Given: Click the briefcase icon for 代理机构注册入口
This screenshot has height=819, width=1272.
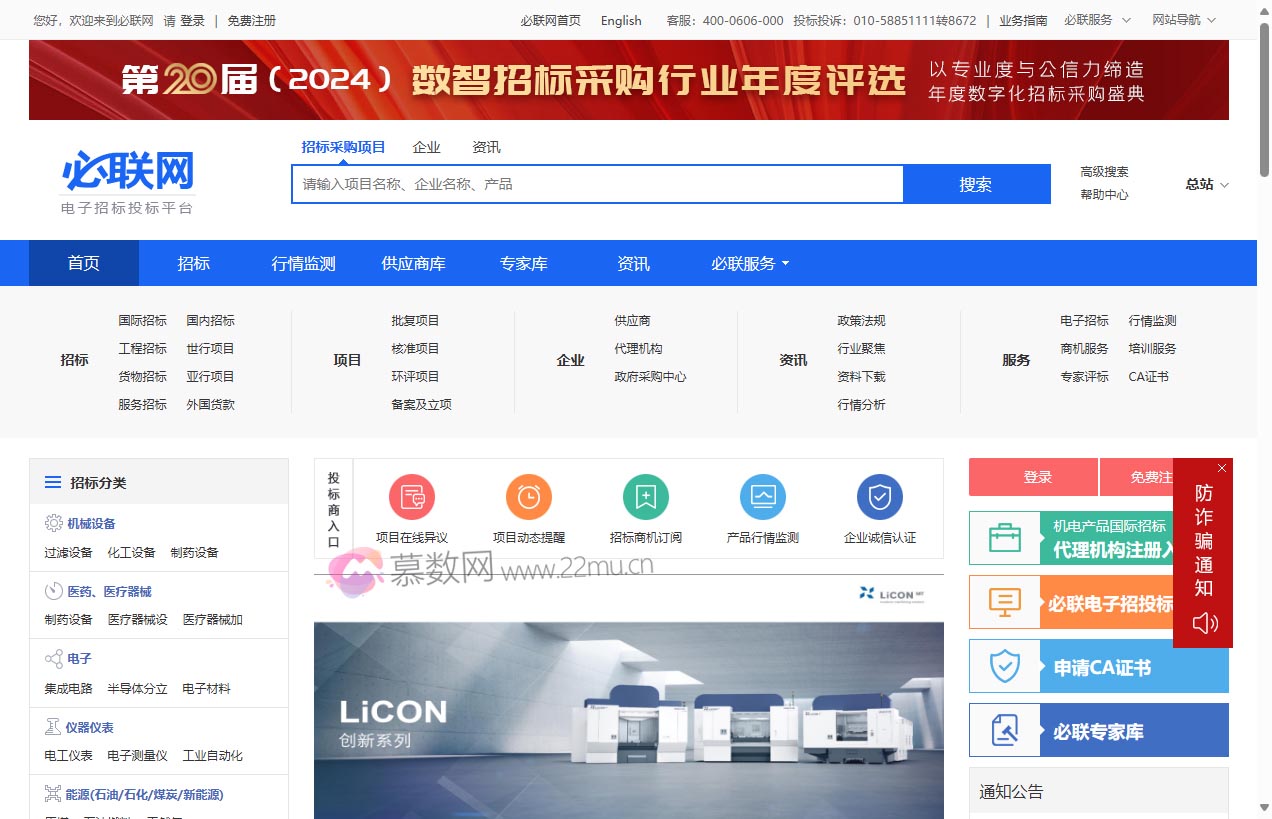Looking at the screenshot, I should 1005,538.
